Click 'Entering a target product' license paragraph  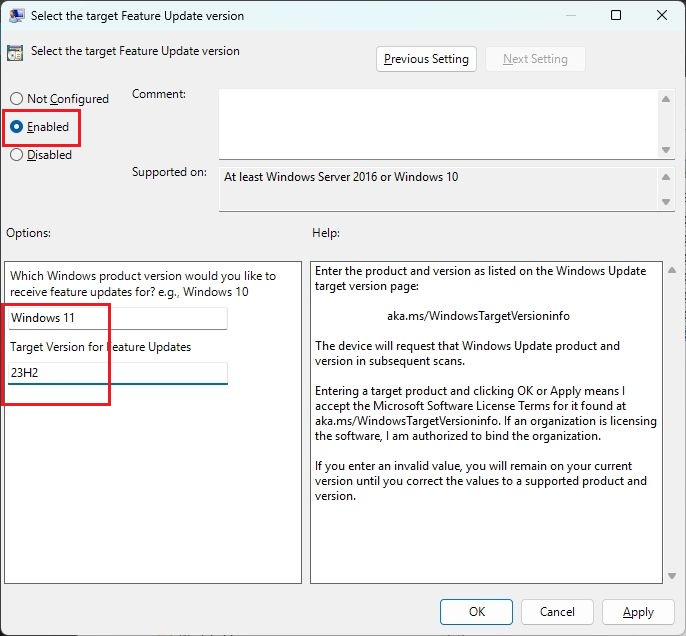[x=486, y=413]
